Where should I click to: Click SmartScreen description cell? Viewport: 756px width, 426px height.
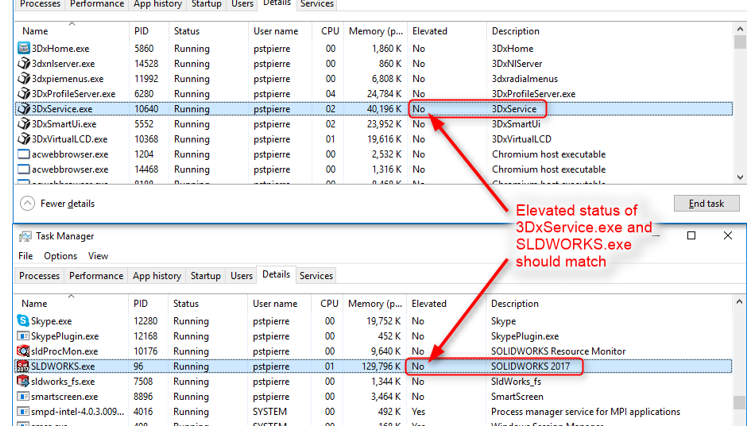click(517, 397)
